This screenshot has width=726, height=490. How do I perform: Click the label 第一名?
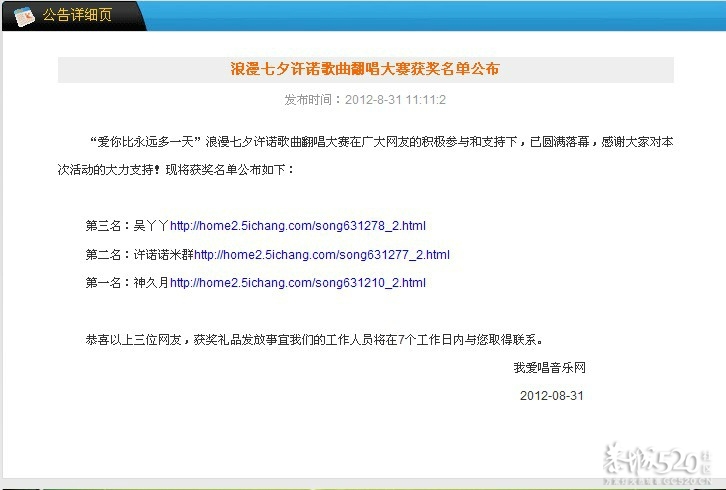click(x=103, y=283)
